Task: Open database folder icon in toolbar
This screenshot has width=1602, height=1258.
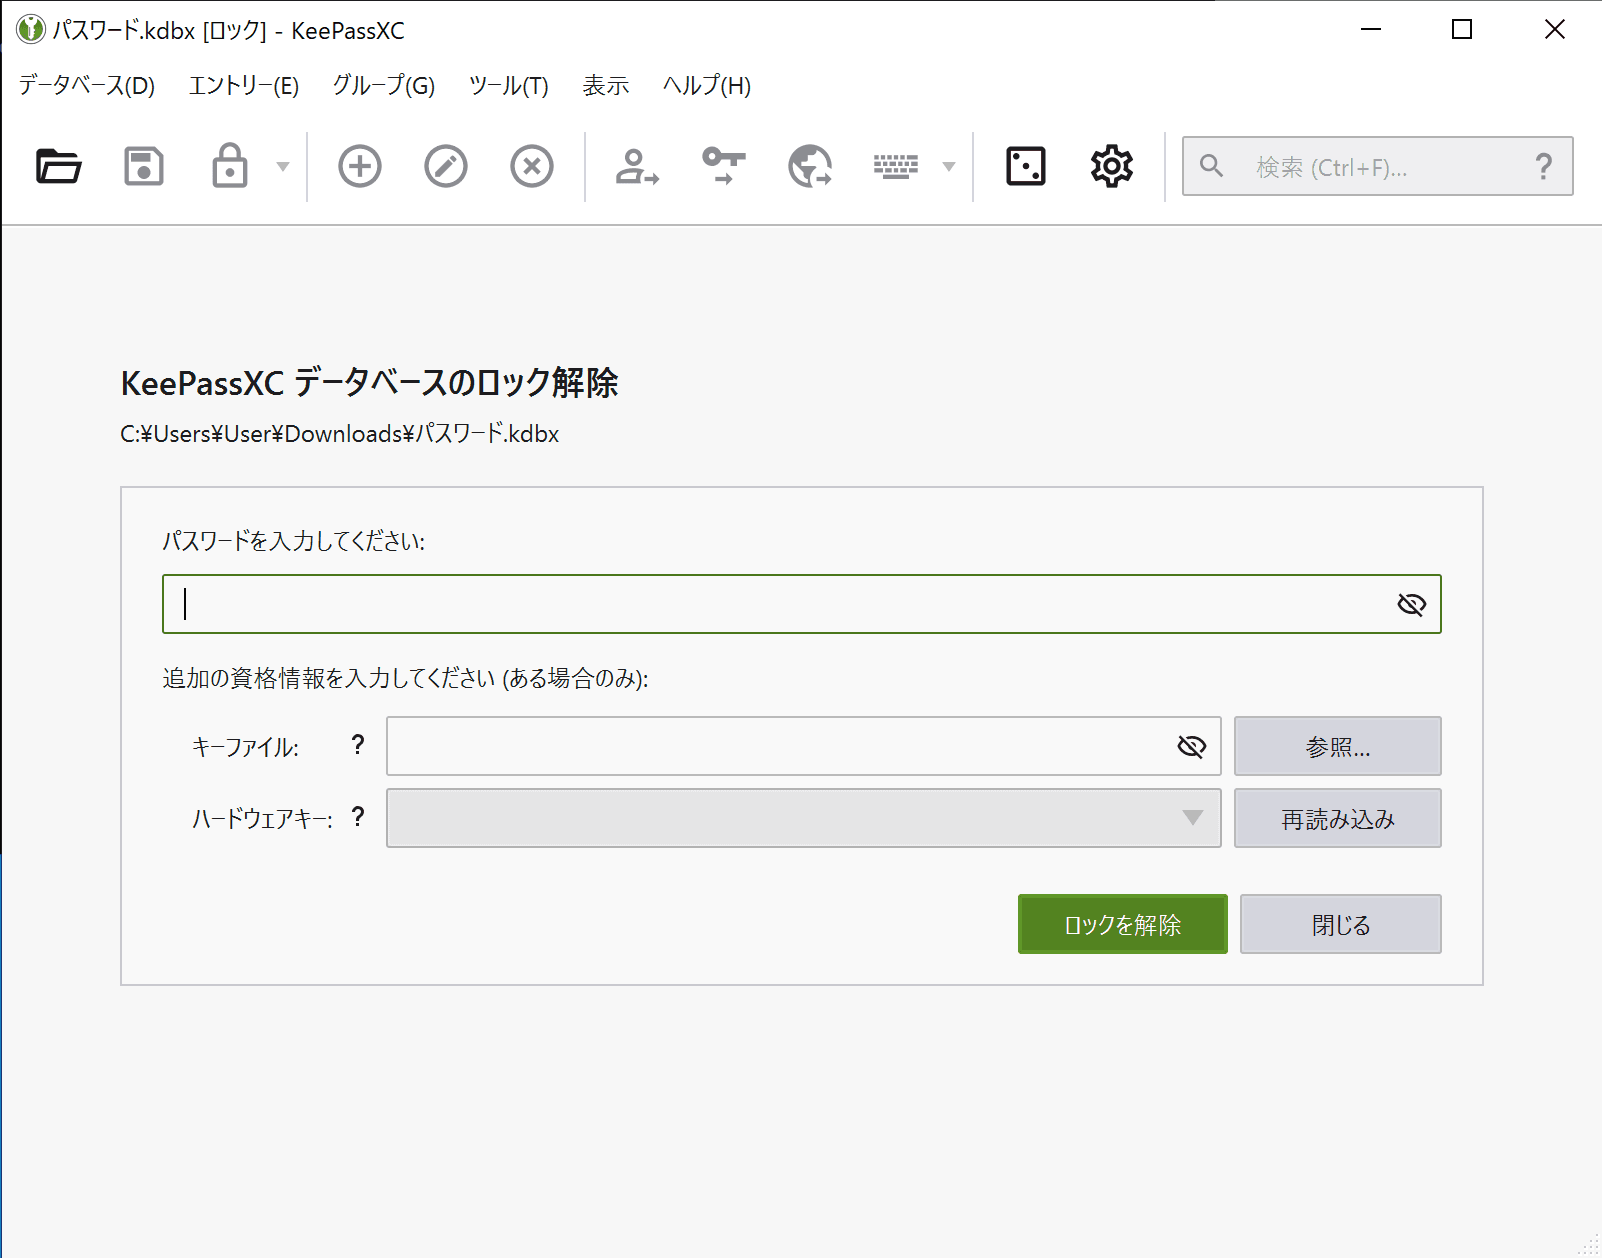Action: [x=58, y=166]
